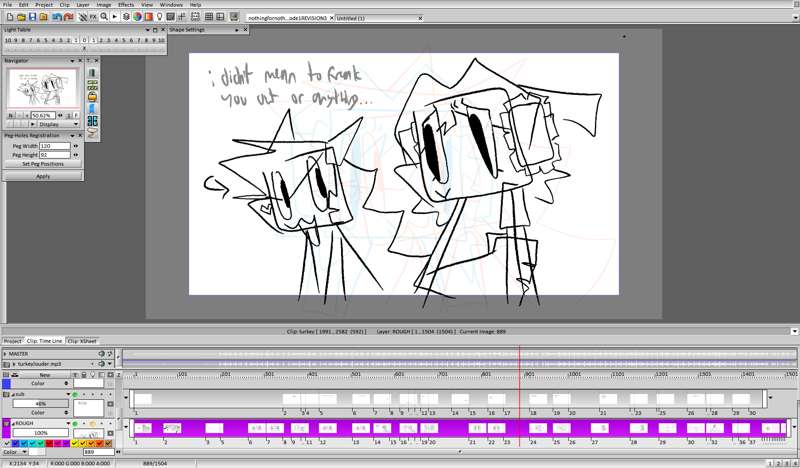Click the light bulb Light Table icon
This screenshot has width=800, height=468.
(160, 17)
